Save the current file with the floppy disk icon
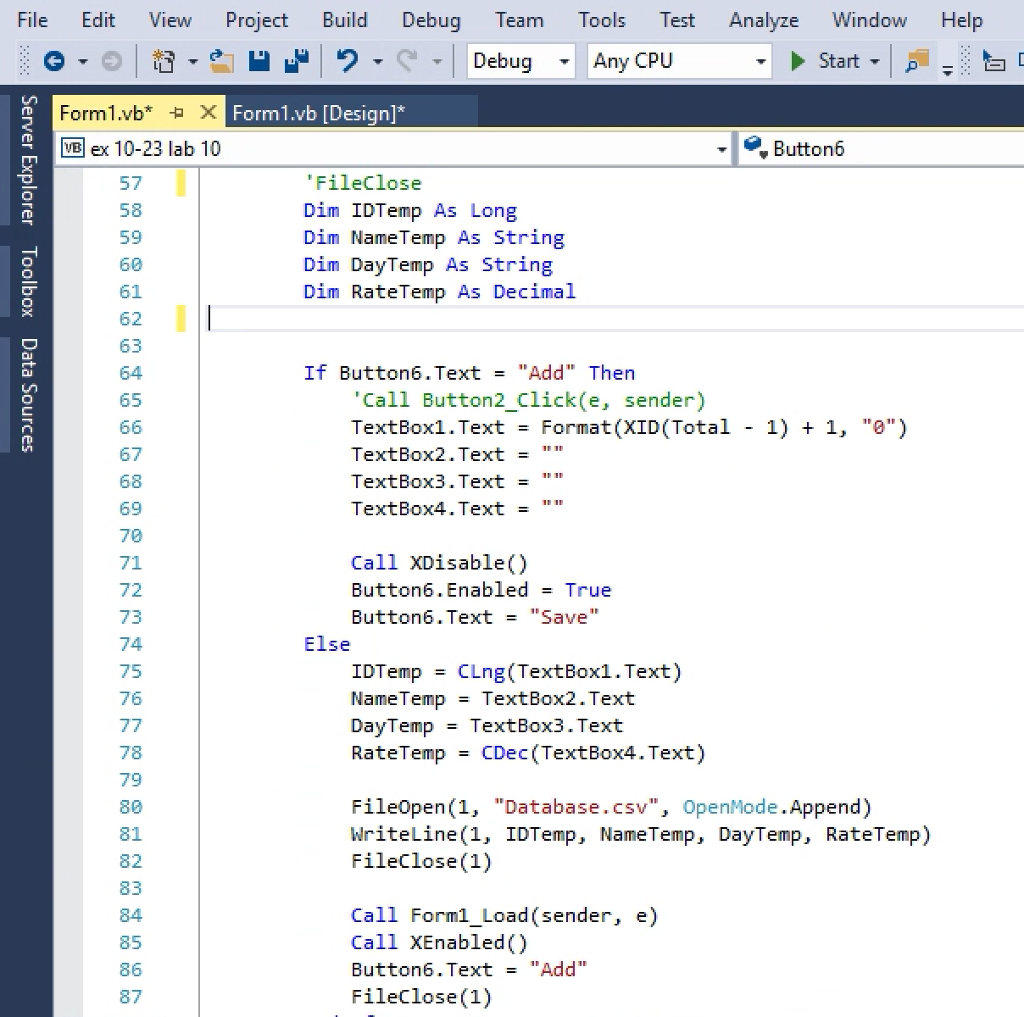 tap(259, 62)
